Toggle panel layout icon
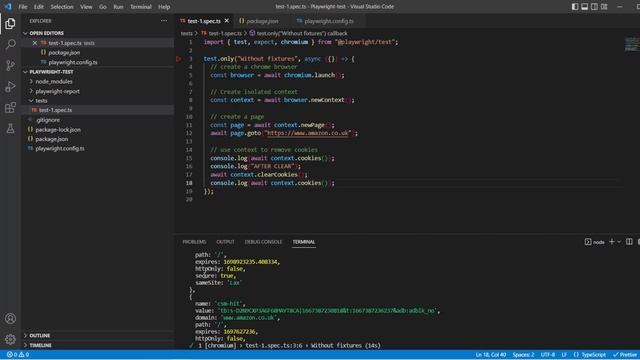 click(584, 7)
